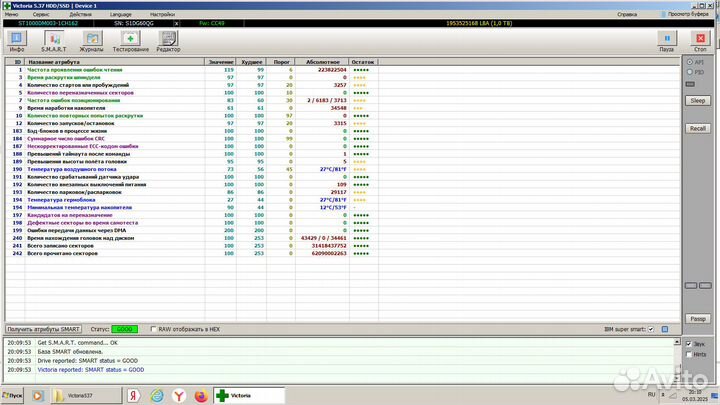The height and width of the screenshot is (405, 720).
Task: Click drive model ST1000DM003-1CH162
Action: [48, 23]
